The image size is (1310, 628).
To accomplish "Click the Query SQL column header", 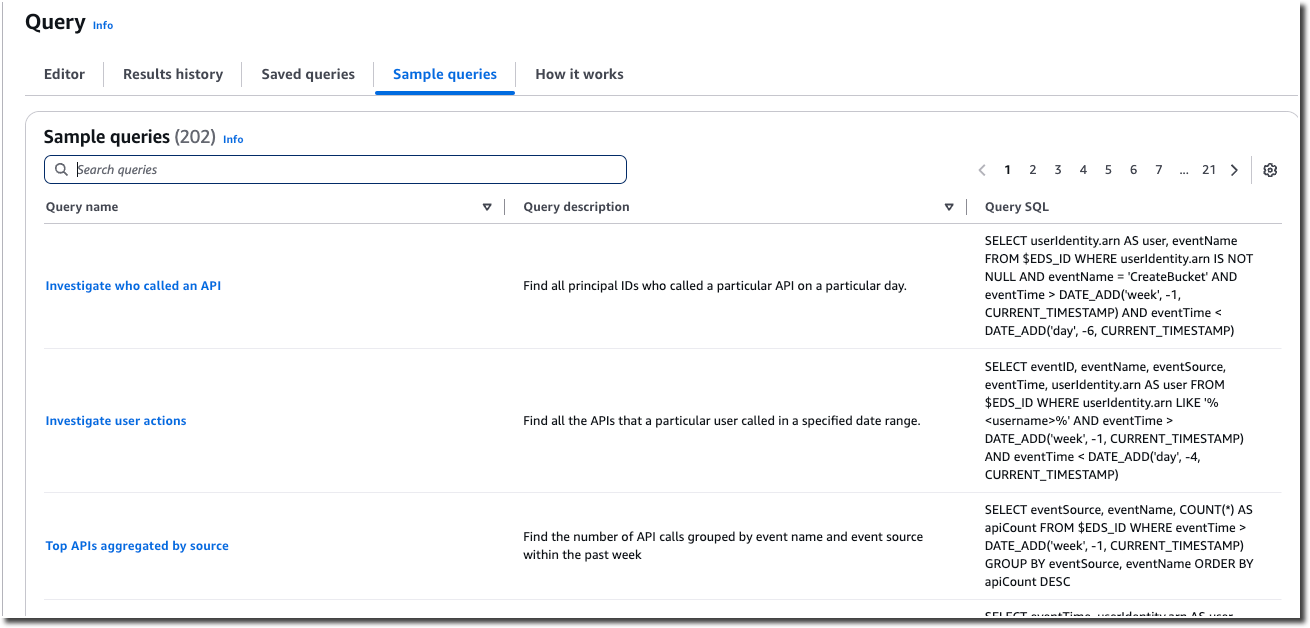I will pyautogui.click(x=1015, y=207).
